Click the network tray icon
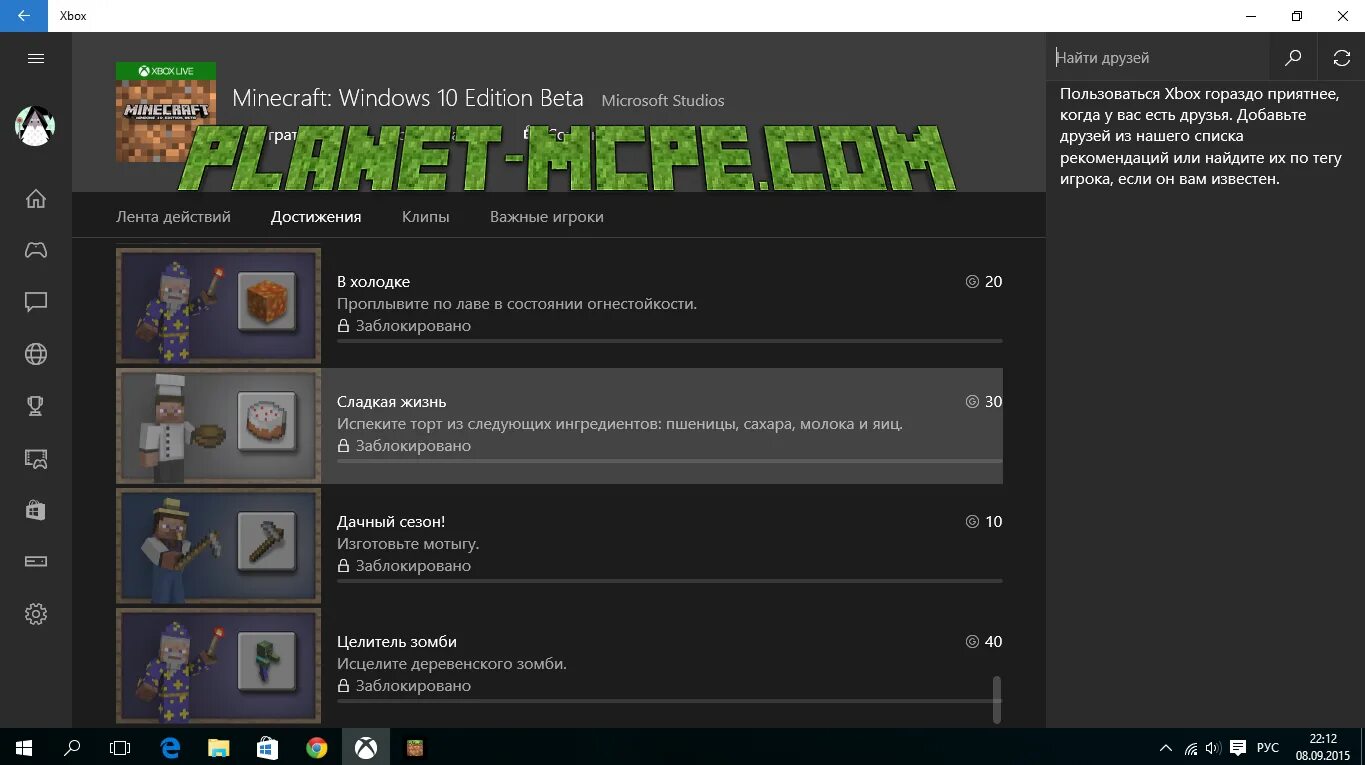This screenshot has height=765, width=1365. pos(1190,747)
